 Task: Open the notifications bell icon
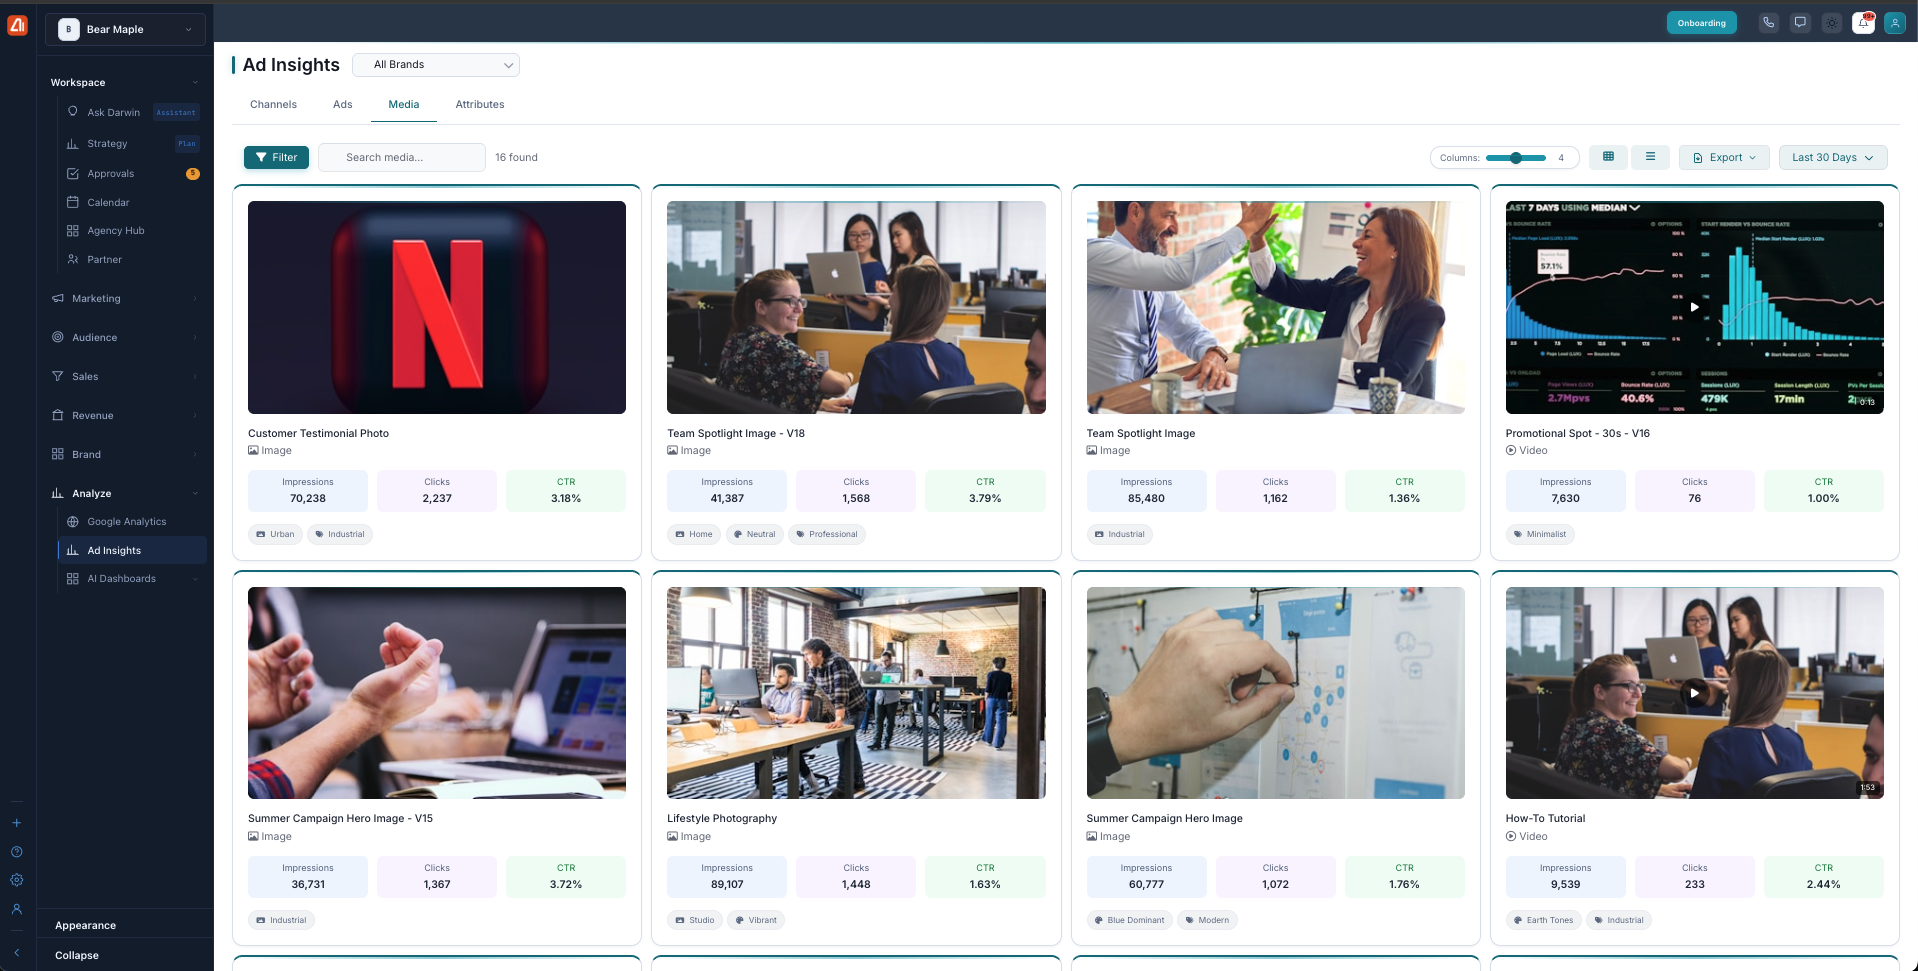click(1864, 23)
